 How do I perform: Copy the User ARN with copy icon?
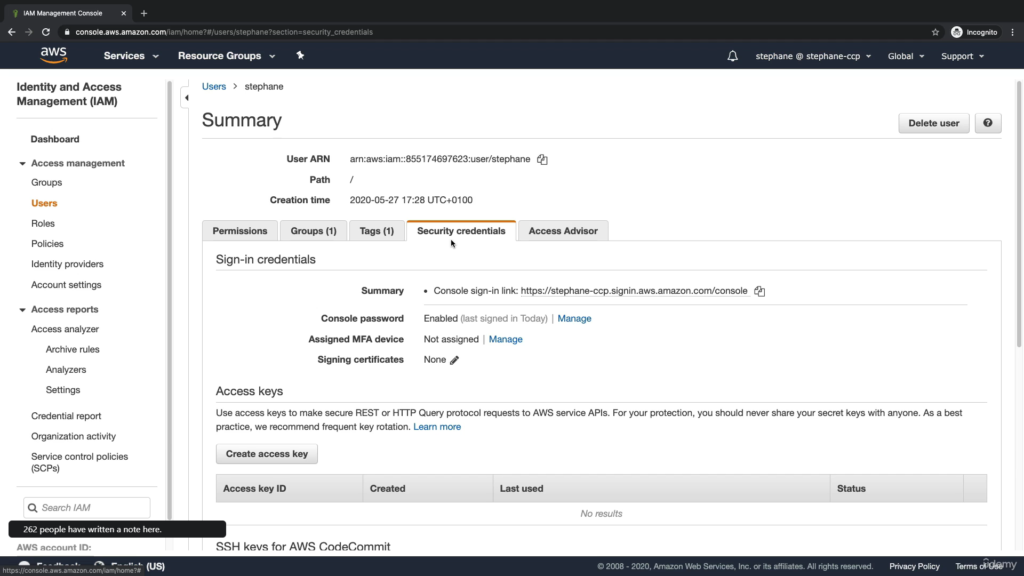pyautogui.click(x=542, y=159)
